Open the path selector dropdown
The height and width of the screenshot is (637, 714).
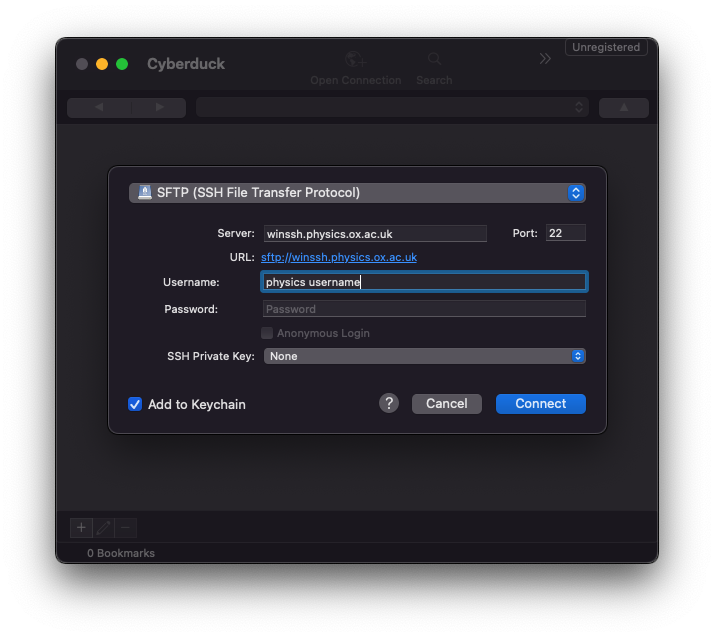(392, 107)
